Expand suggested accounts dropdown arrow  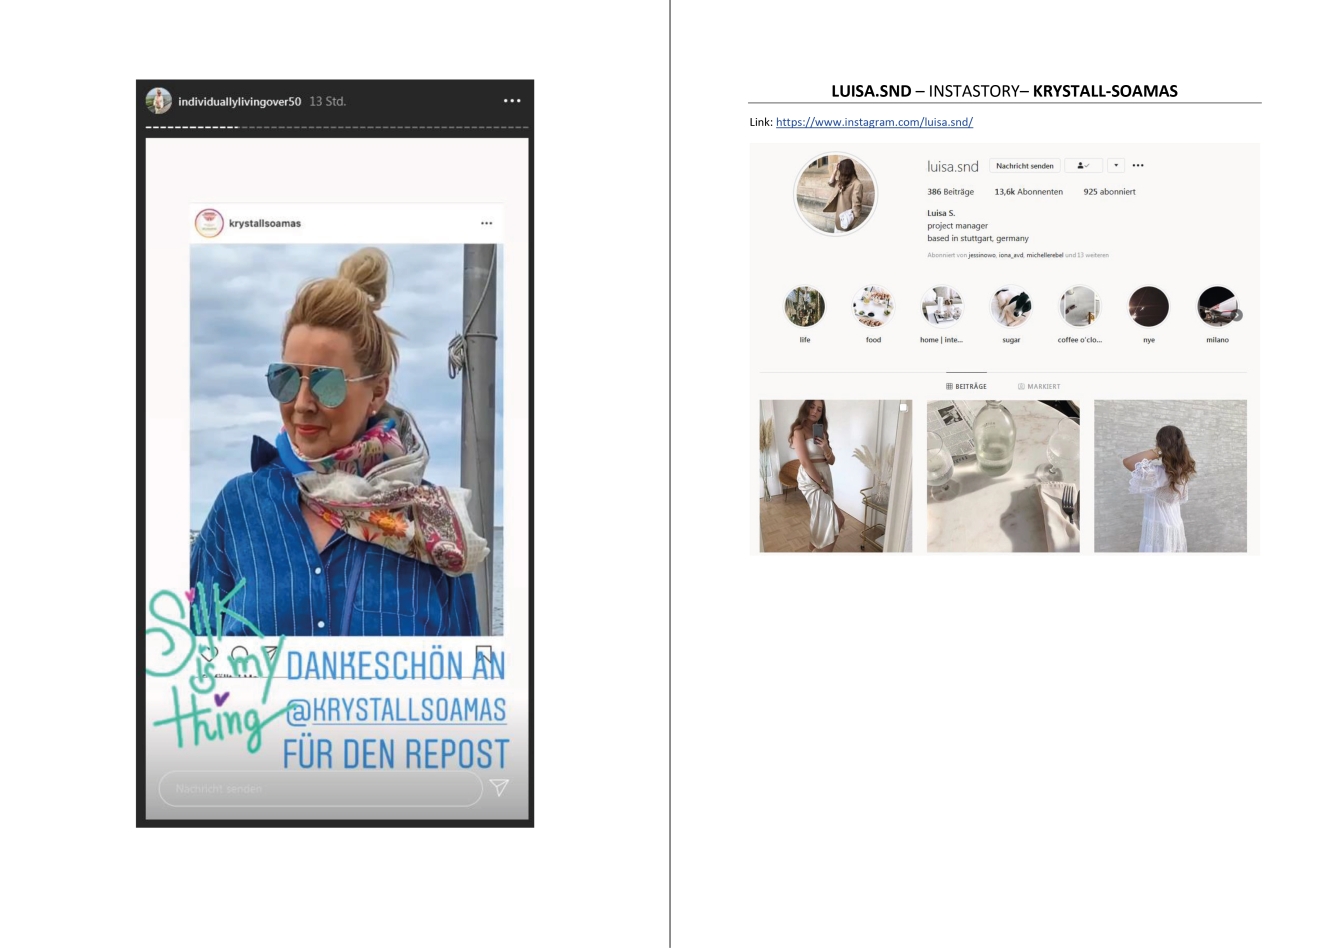[1116, 166]
